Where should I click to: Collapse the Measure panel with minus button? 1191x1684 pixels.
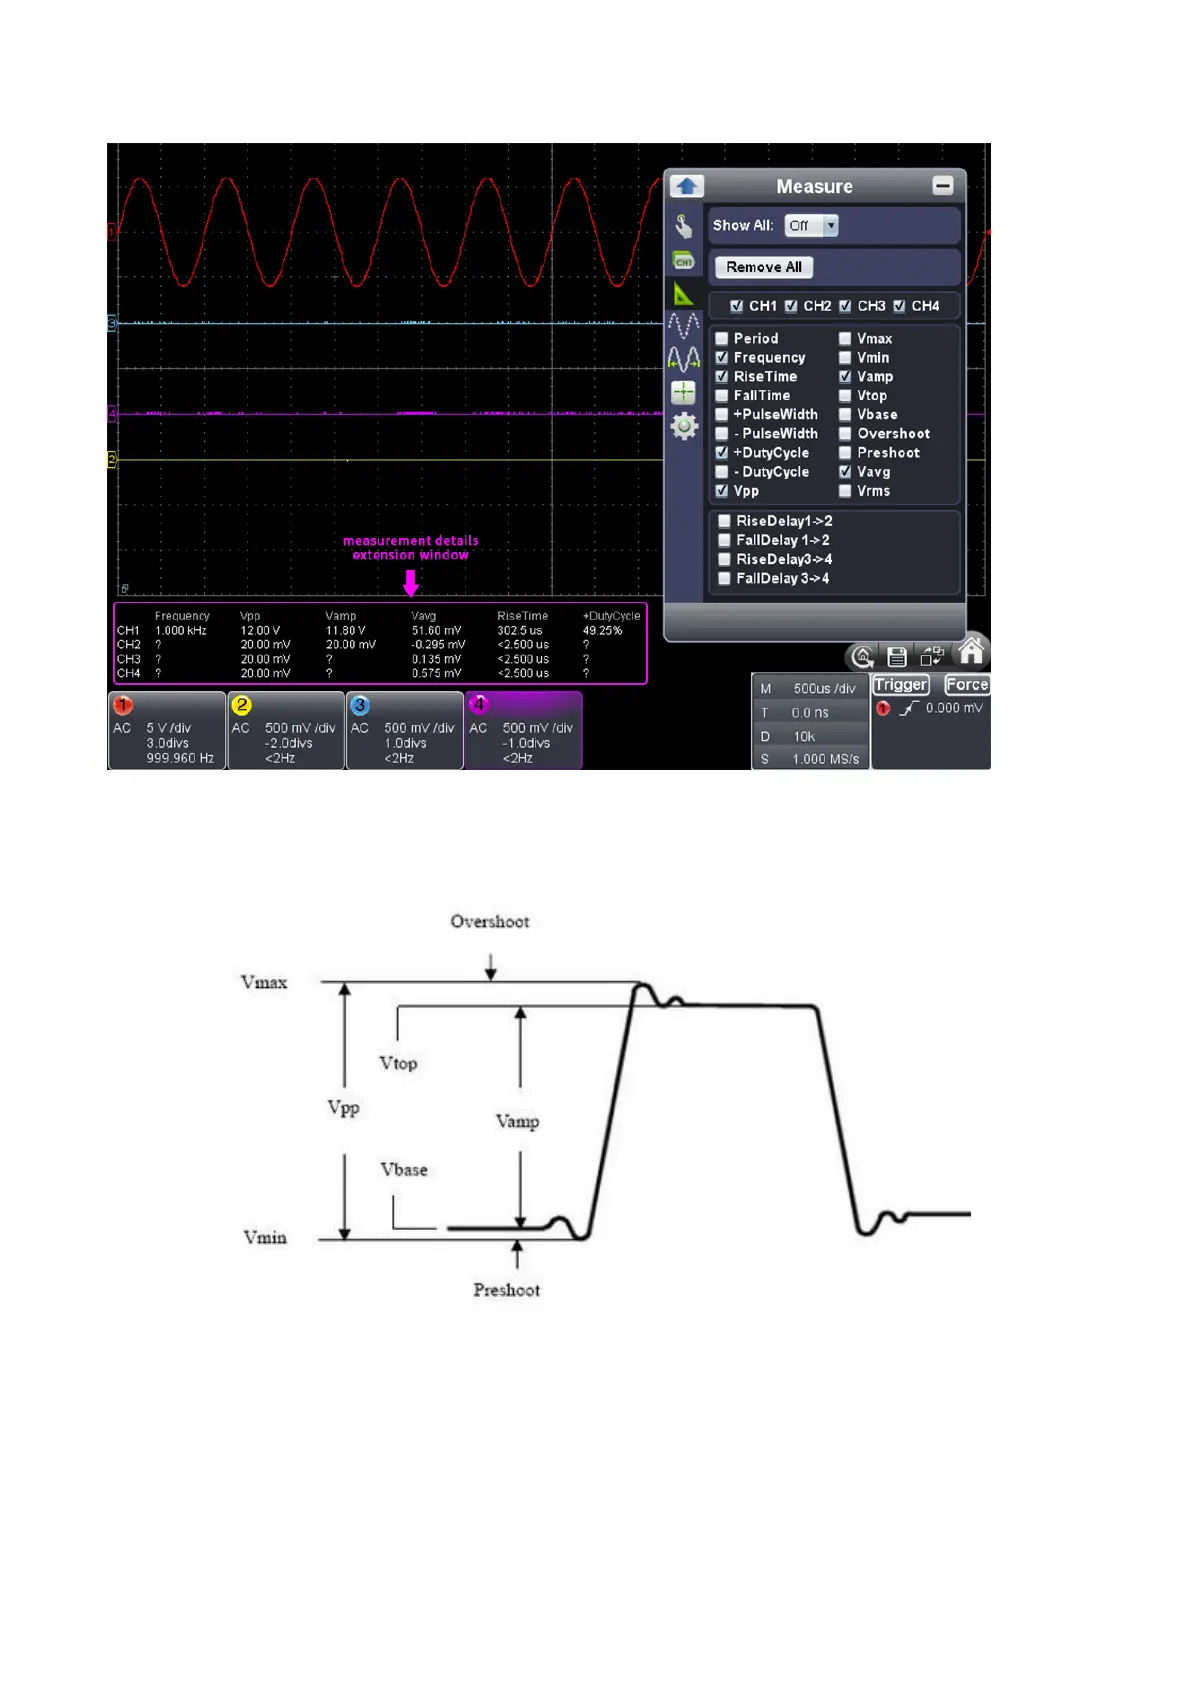click(x=943, y=186)
